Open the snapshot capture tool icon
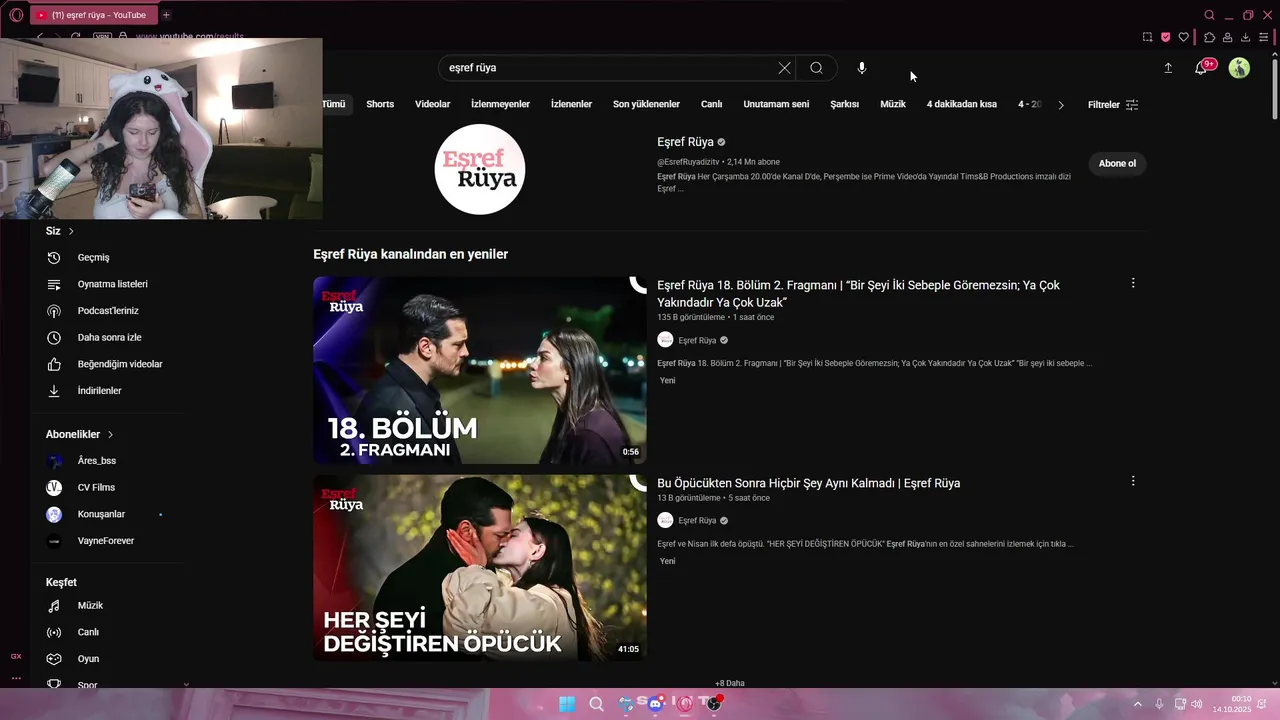The height and width of the screenshot is (720, 1280). pos(1147,37)
